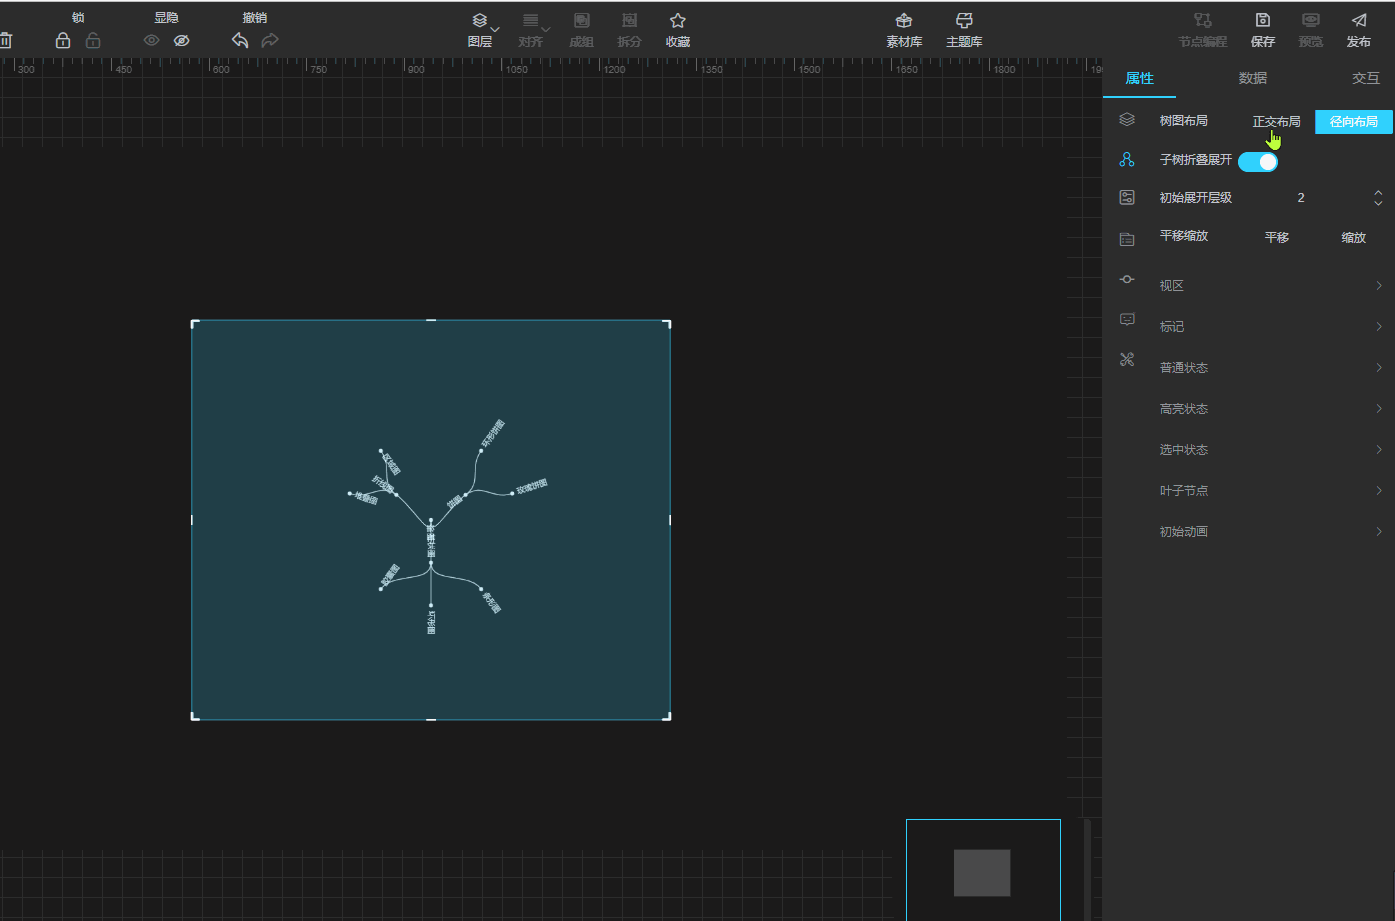This screenshot has width=1395, height=921.
Task: Open 节点编程 node programming
Action: pyautogui.click(x=1202, y=31)
